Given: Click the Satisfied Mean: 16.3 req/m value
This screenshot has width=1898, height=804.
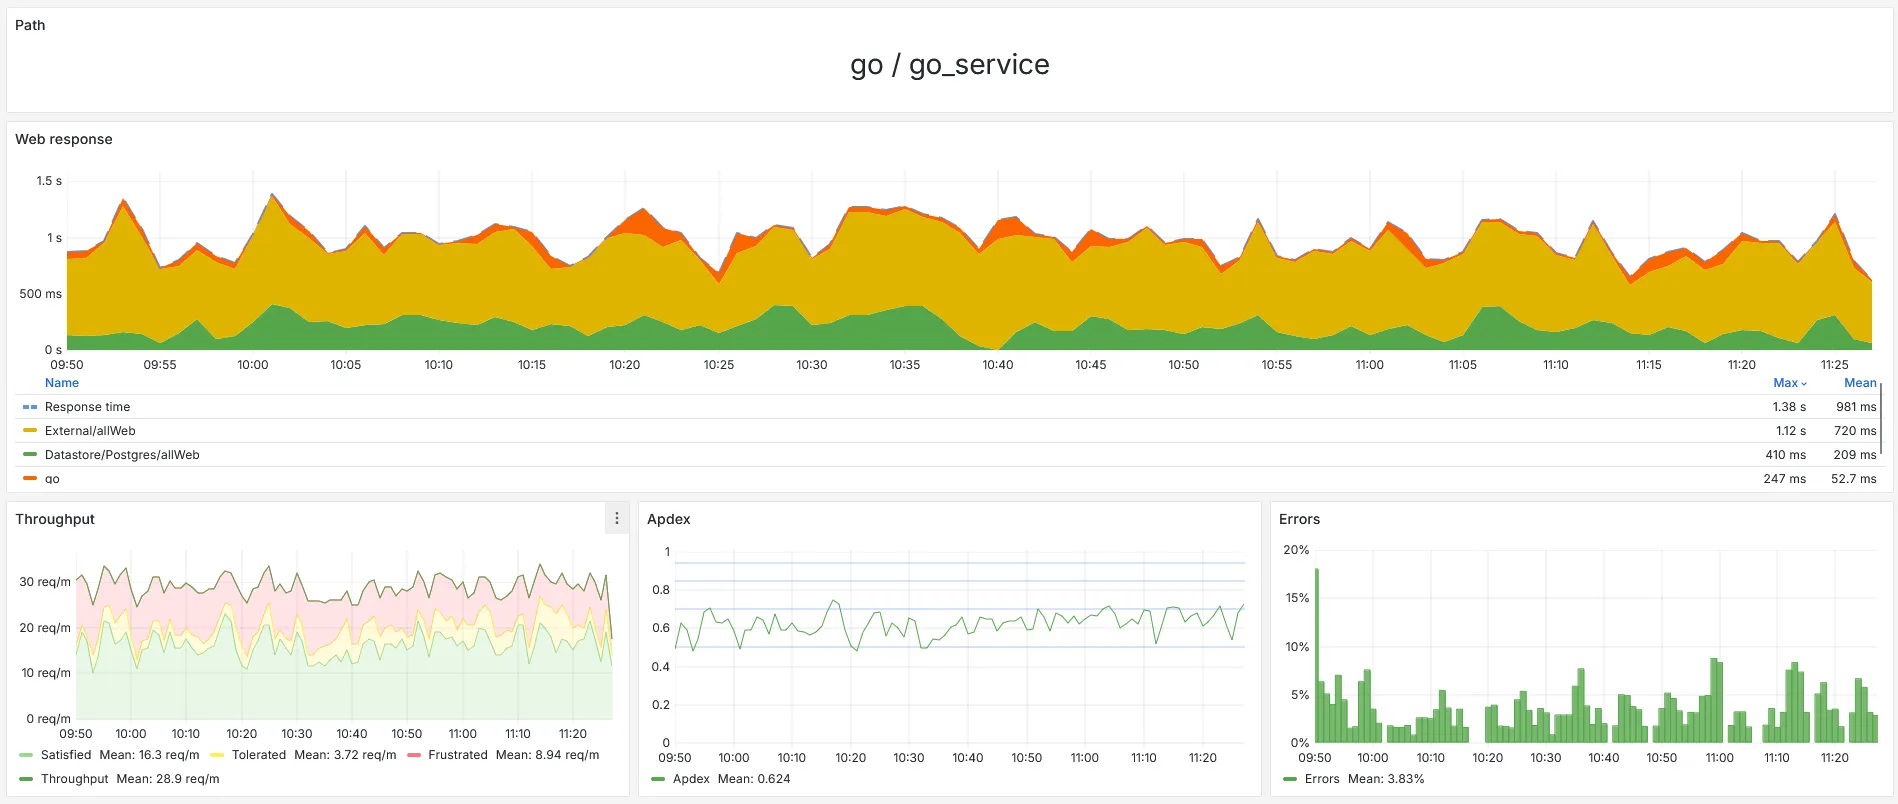Looking at the screenshot, I should pyautogui.click(x=149, y=755).
